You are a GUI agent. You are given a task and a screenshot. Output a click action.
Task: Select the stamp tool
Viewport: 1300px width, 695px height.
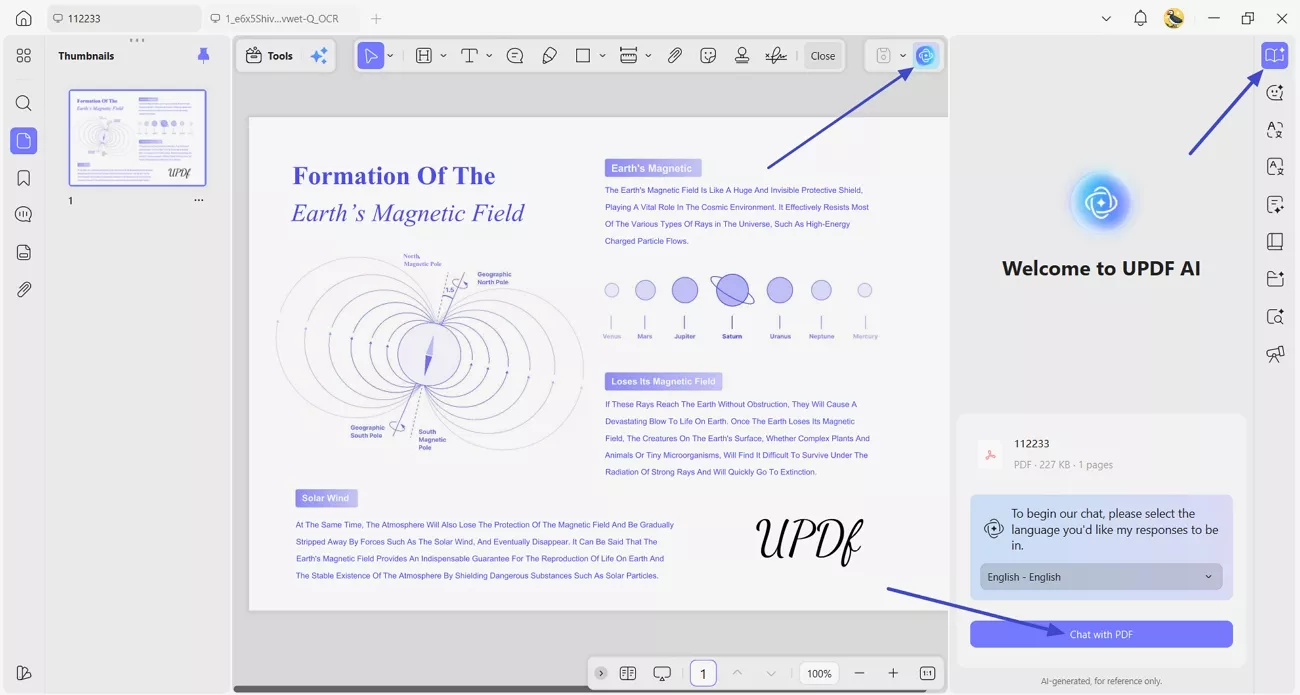coord(742,56)
